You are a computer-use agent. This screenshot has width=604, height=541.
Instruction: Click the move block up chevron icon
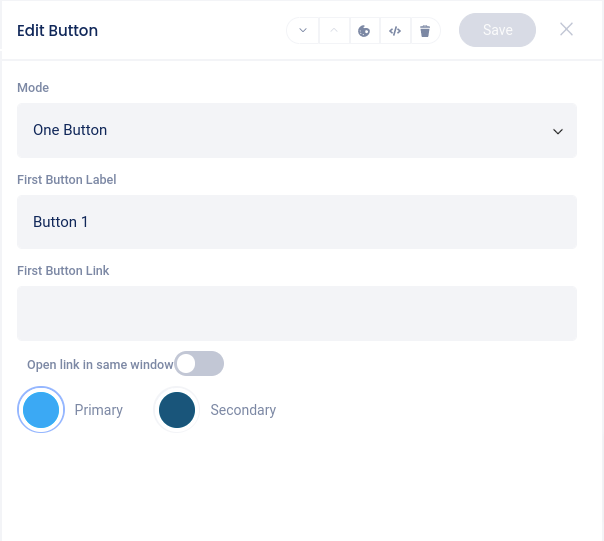coord(334,30)
